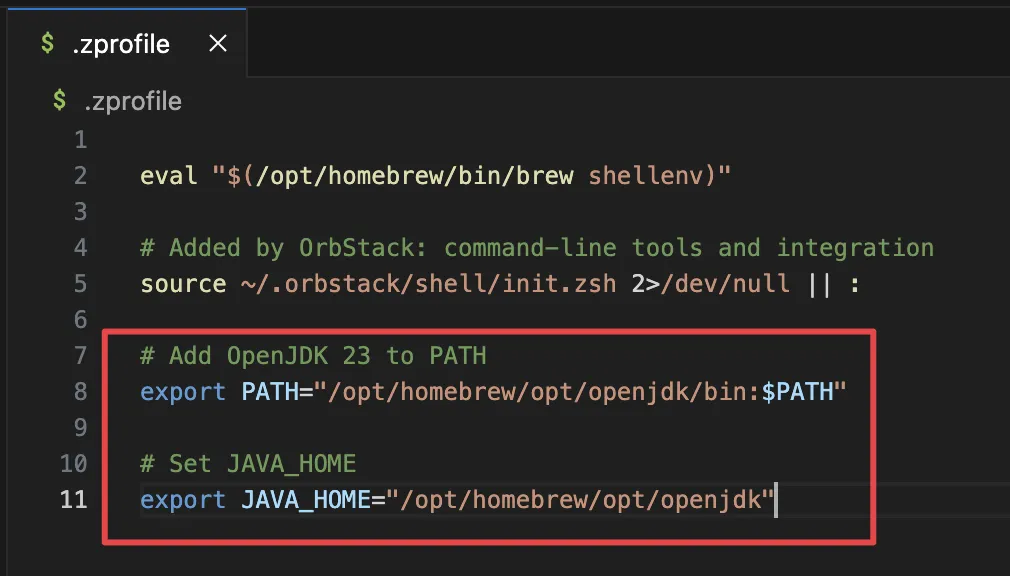Click line number 7 in the gutter

tap(80, 355)
